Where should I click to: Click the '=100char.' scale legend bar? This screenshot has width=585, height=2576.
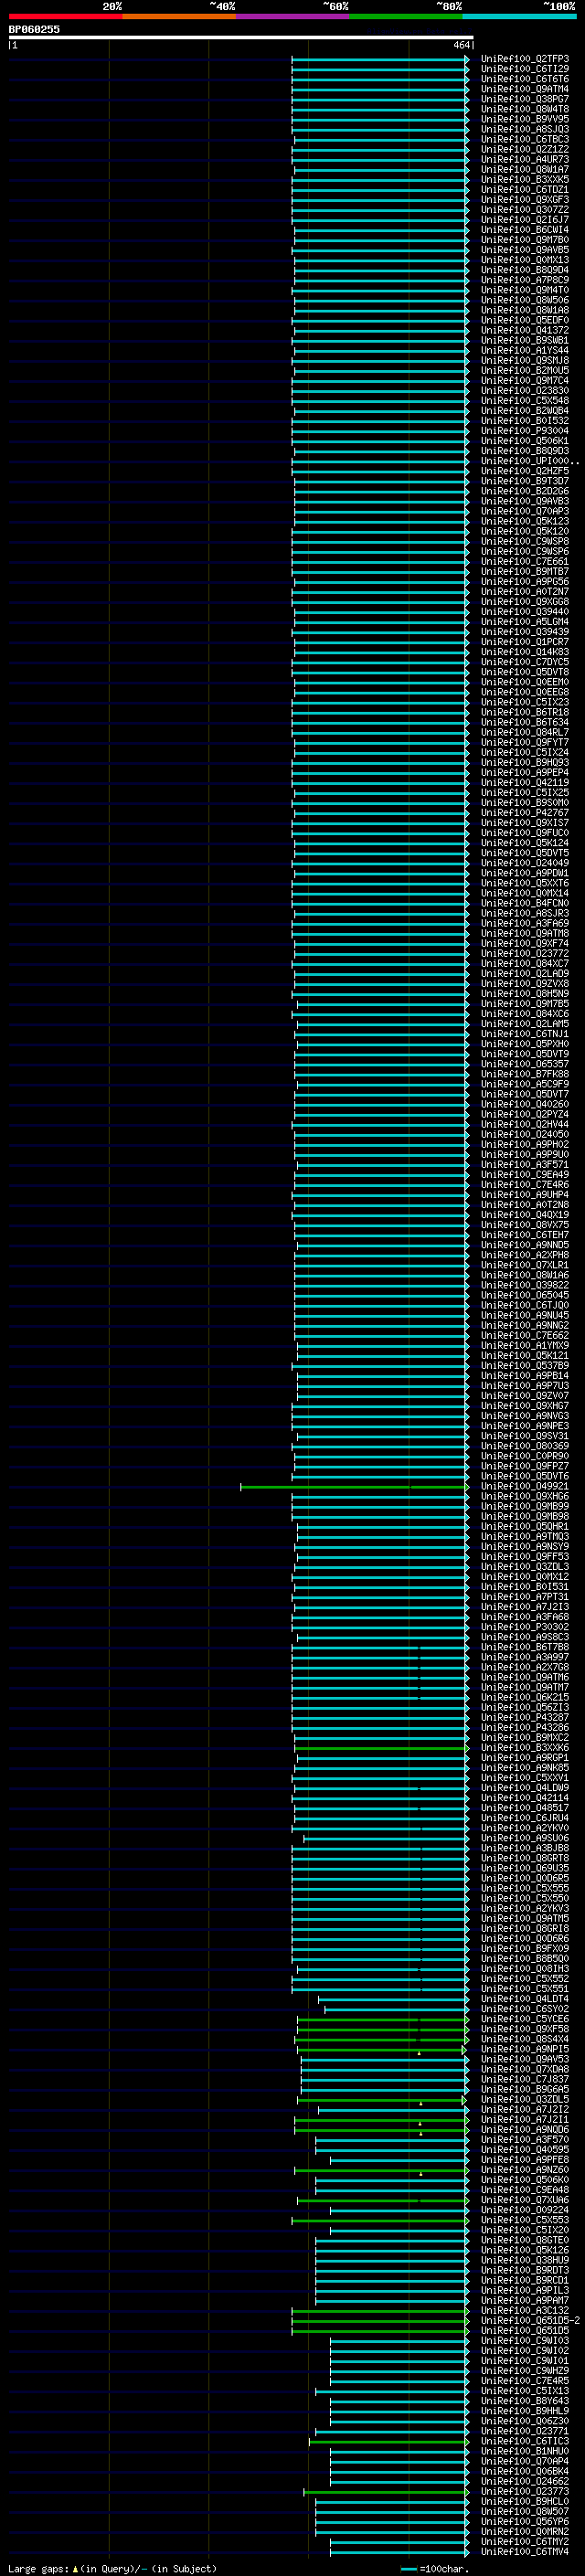click(x=409, y=2569)
